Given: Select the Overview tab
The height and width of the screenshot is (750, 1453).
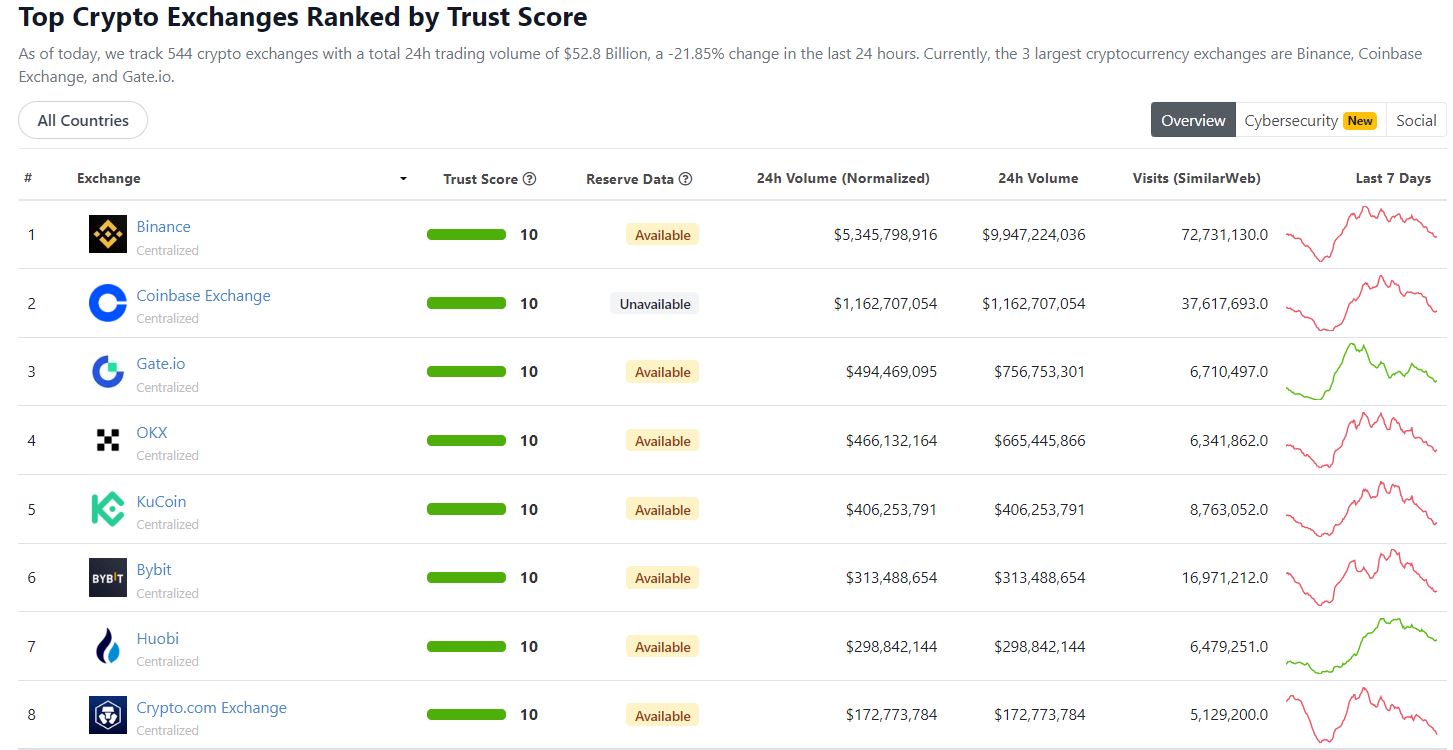Looking at the screenshot, I should click(x=1193, y=120).
